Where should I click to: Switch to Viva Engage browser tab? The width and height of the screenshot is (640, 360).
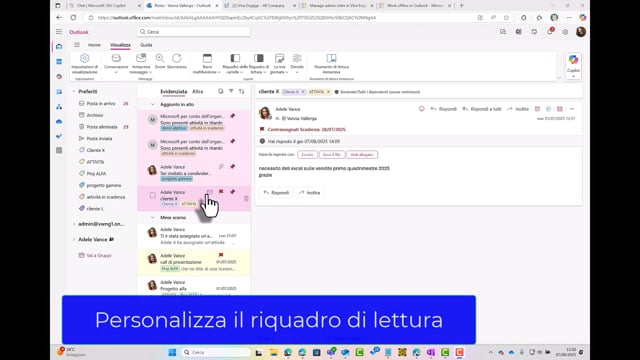point(260,6)
